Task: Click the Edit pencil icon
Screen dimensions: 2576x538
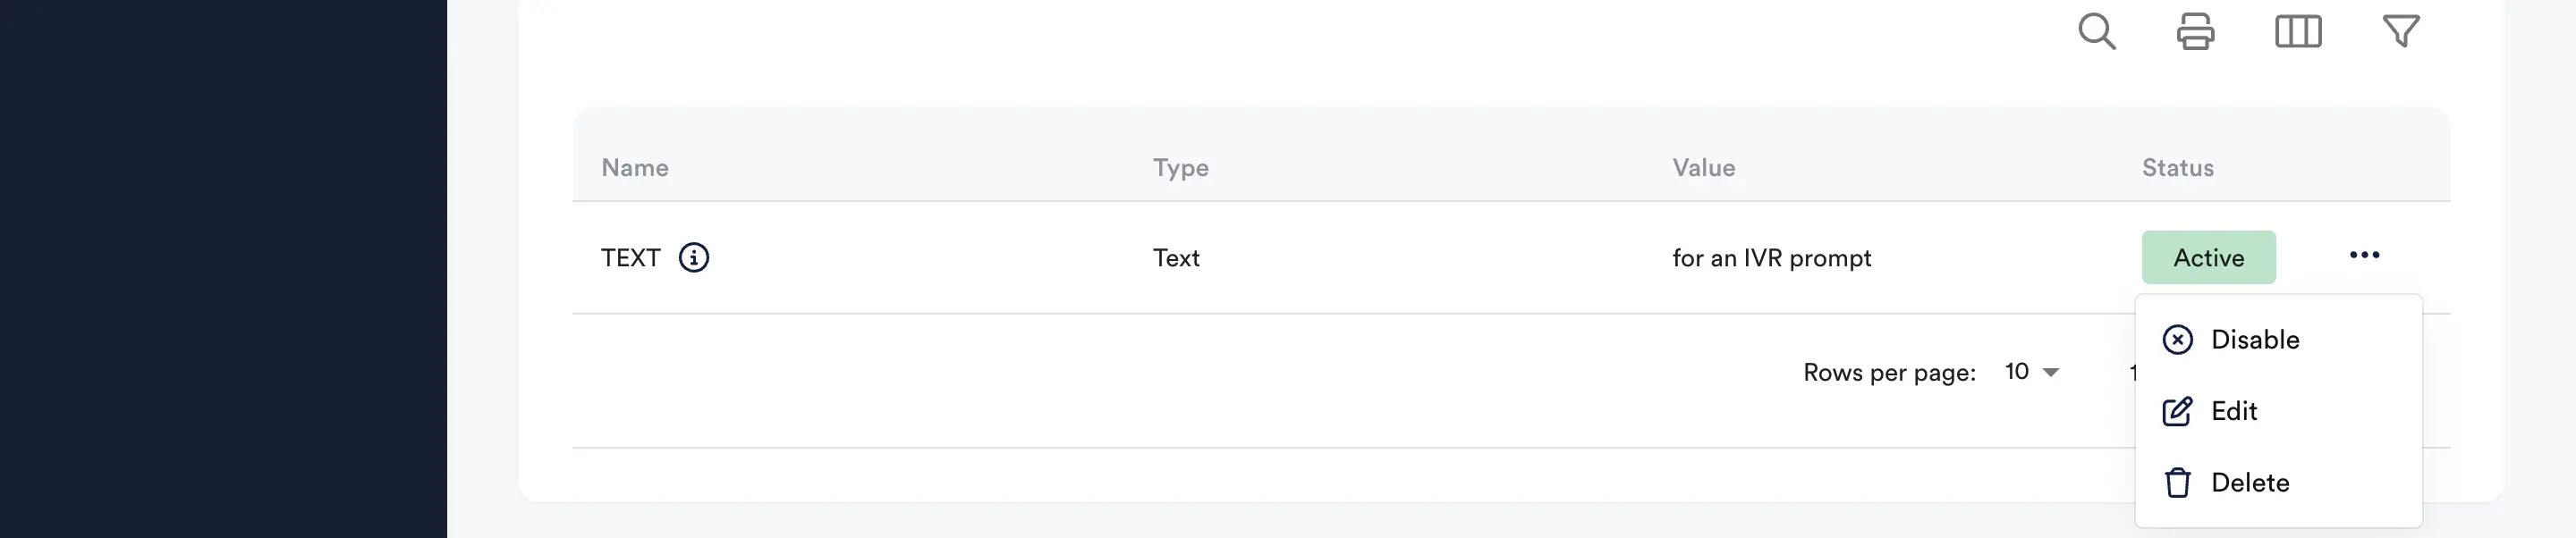Action: pyautogui.click(x=2178, y=411)
